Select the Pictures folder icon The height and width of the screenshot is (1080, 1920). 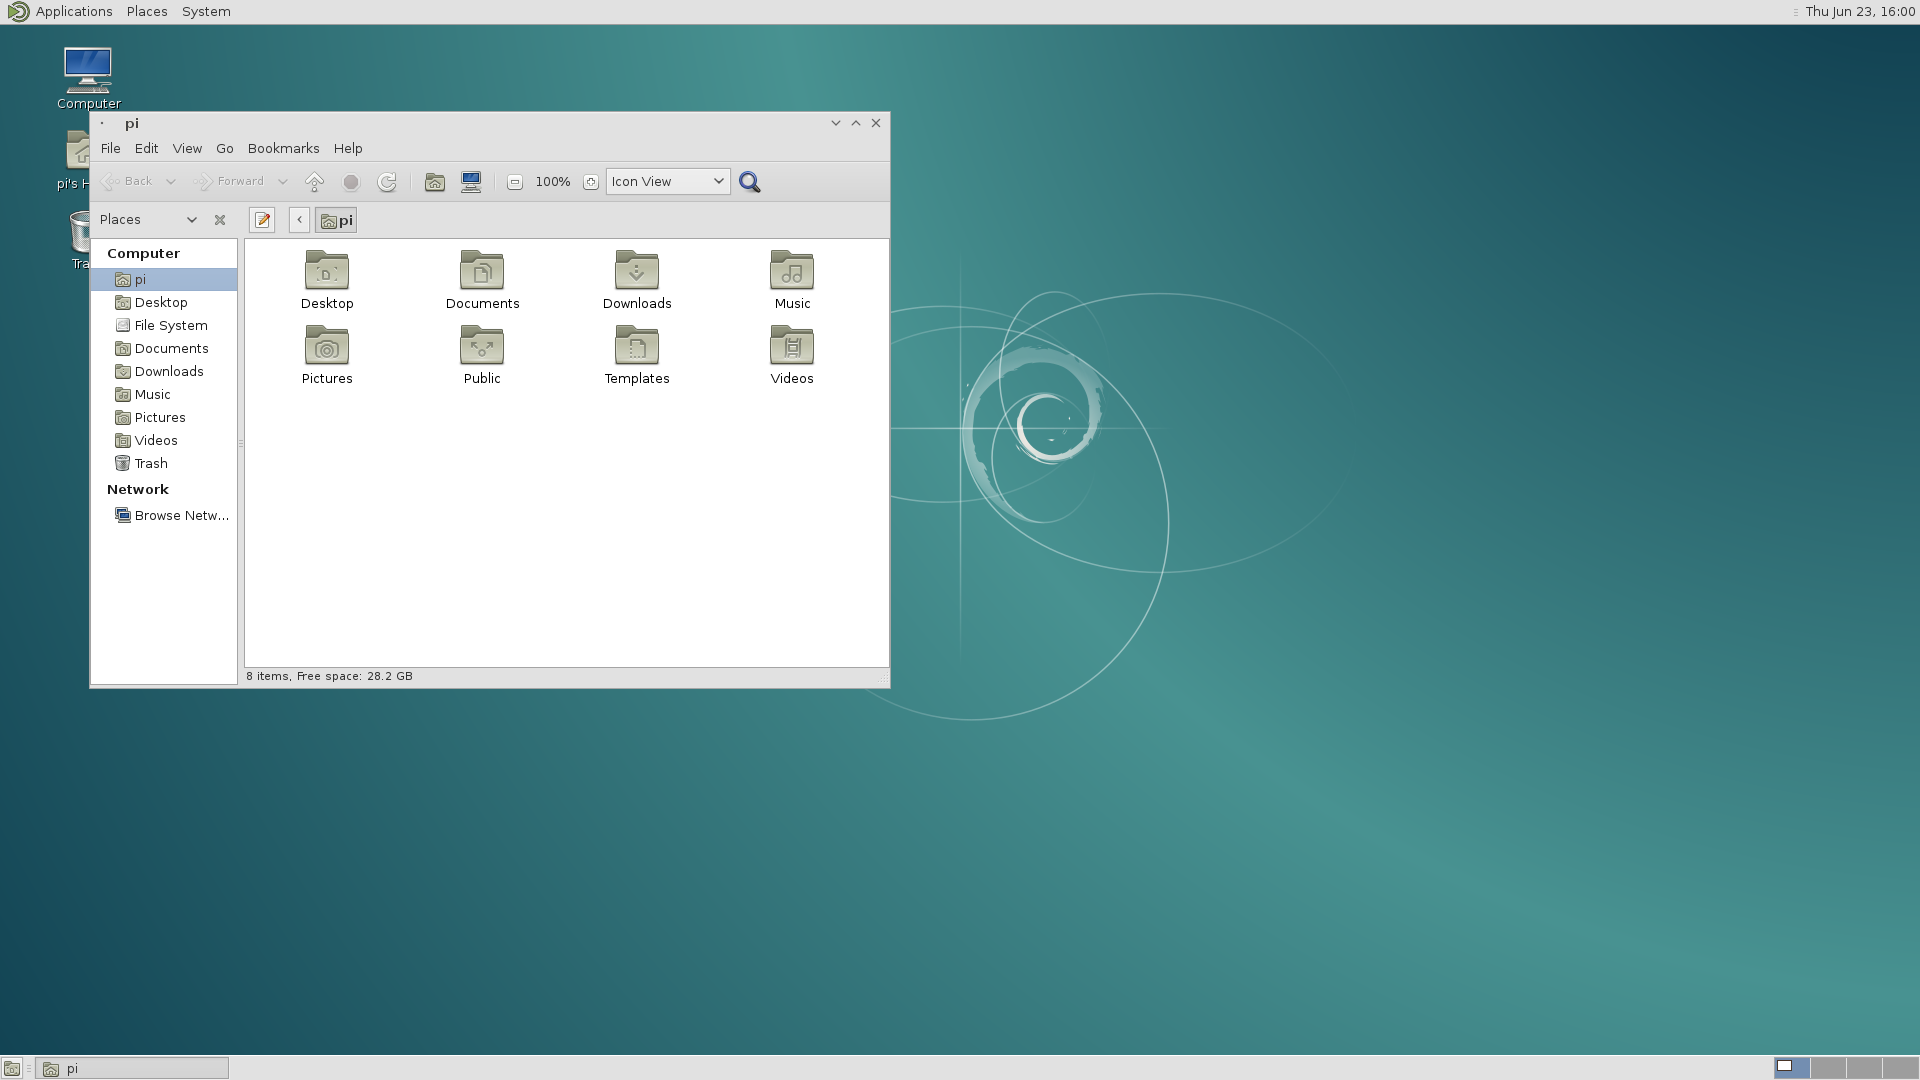coord(327,355)
